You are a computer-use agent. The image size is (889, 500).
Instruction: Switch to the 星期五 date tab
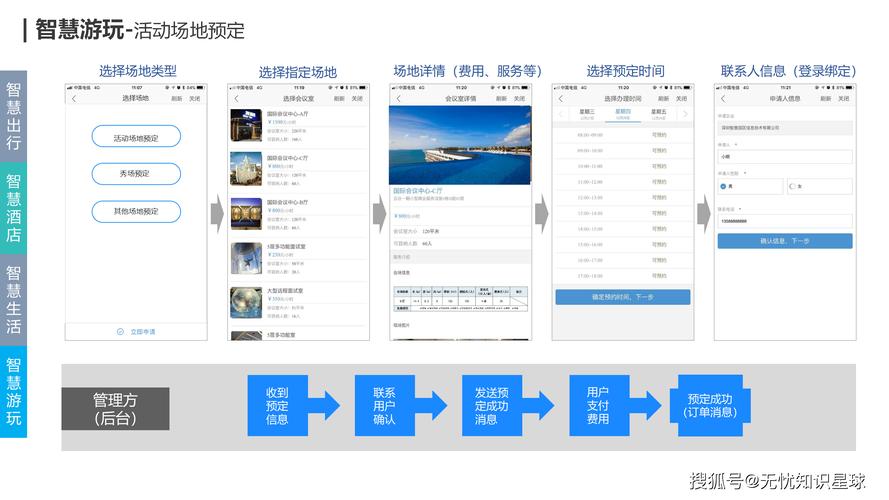[x=658, y=114]
